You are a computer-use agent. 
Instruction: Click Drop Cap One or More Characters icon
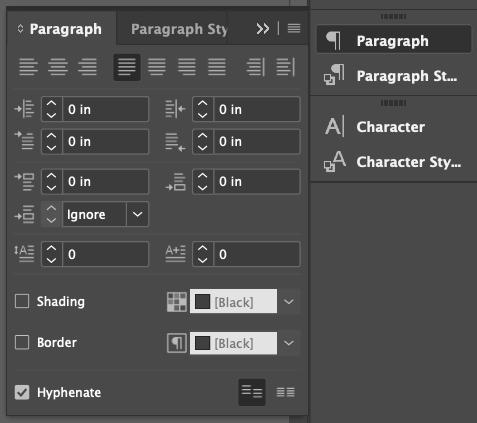[x=175, y=254]
